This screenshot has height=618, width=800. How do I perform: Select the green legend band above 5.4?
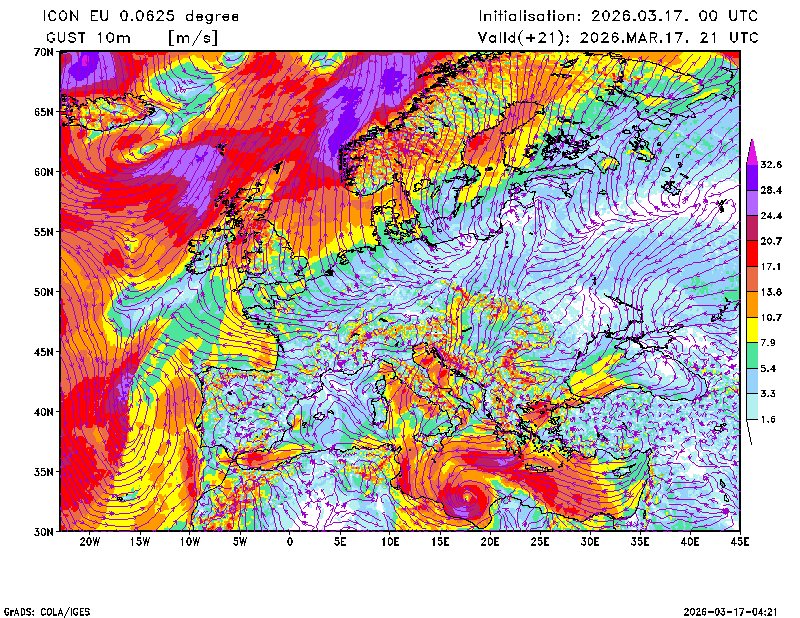tap(752, 356)
